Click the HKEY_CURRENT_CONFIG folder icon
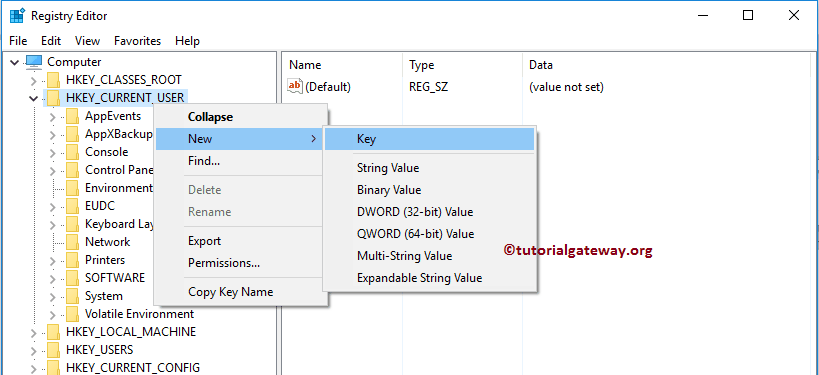This screenshot has width=819, height=375. click(x=53, y=367)
